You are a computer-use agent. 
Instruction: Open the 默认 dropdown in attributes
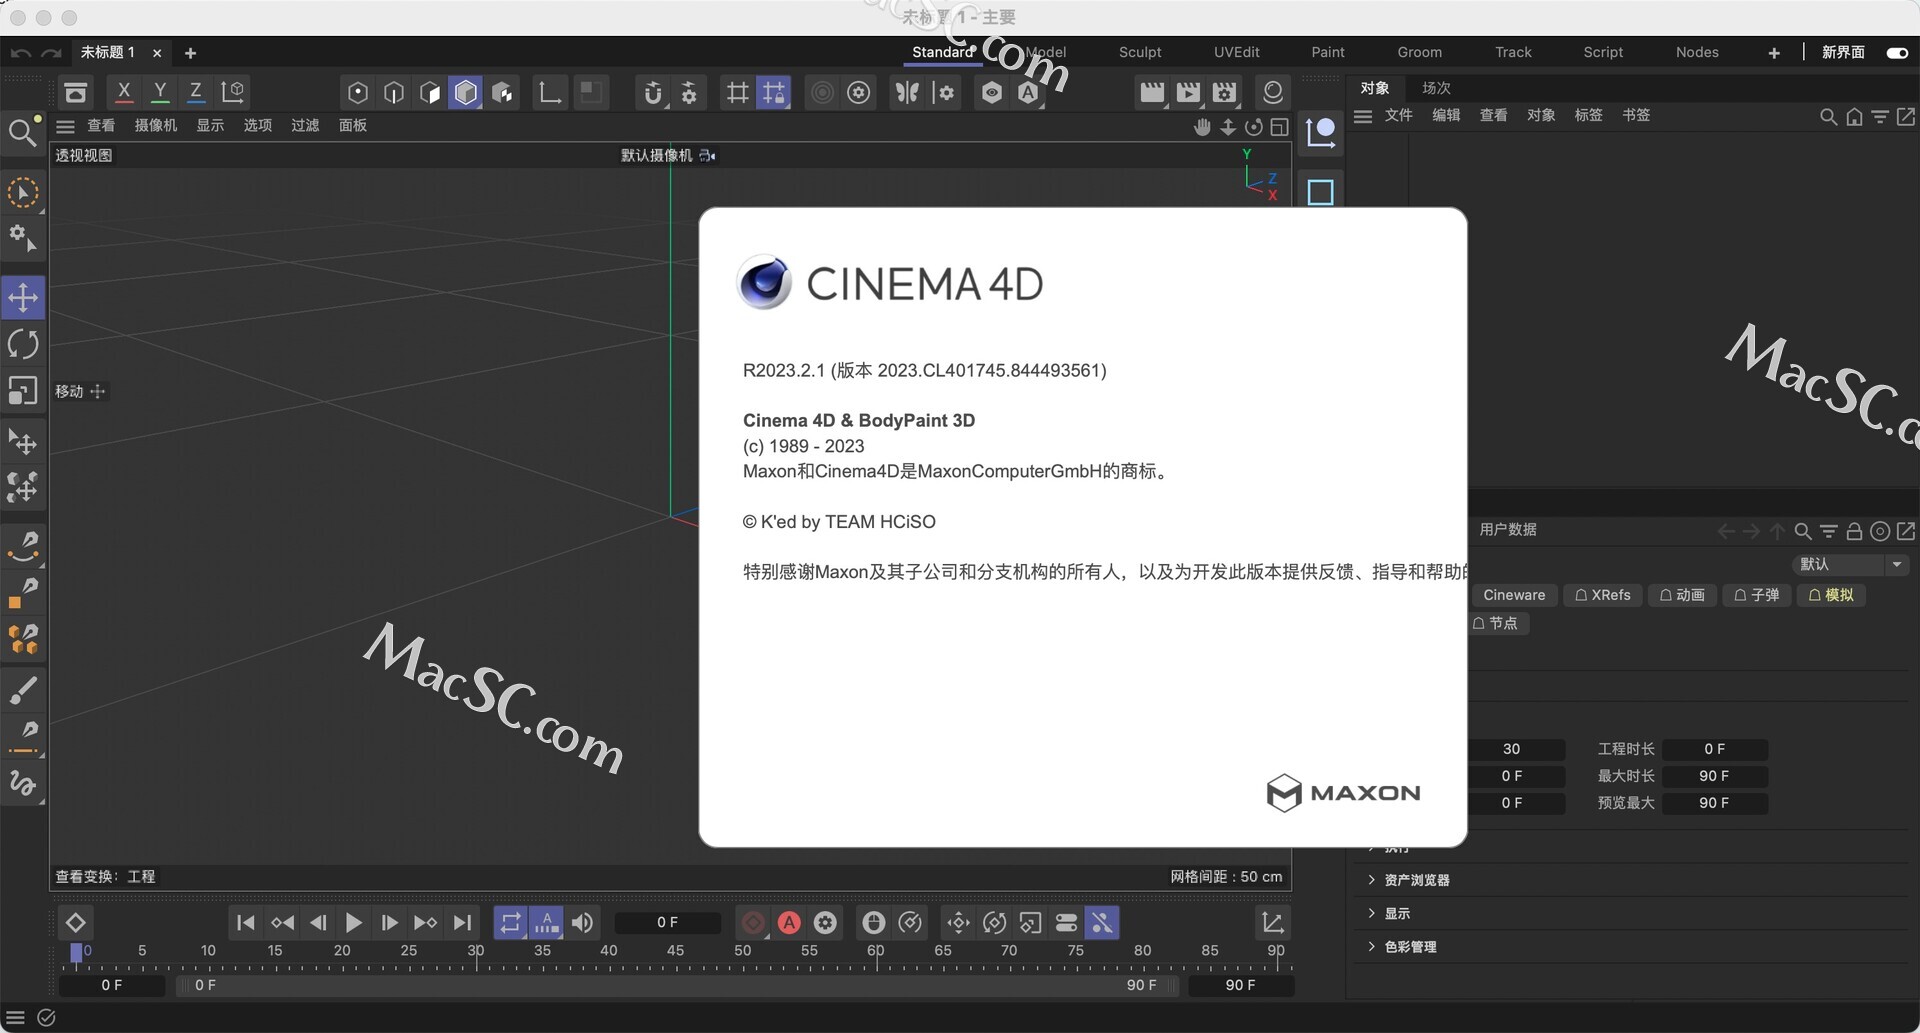(1850, 564)
